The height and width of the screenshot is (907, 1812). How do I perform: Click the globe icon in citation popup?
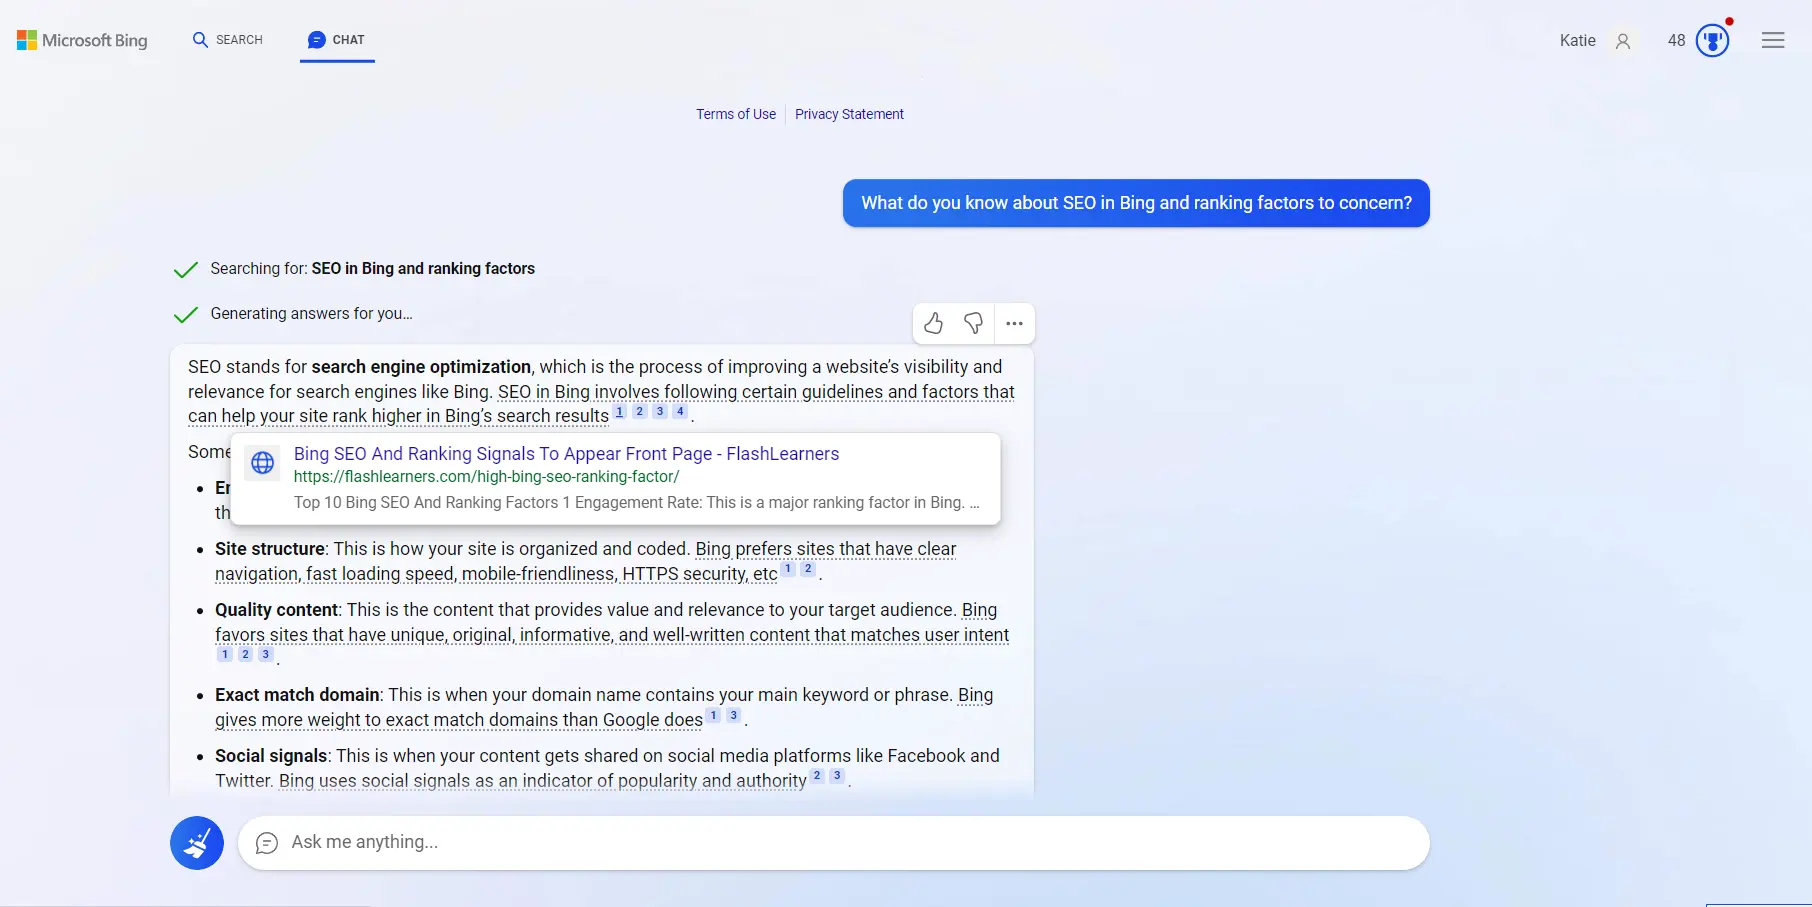263,462
